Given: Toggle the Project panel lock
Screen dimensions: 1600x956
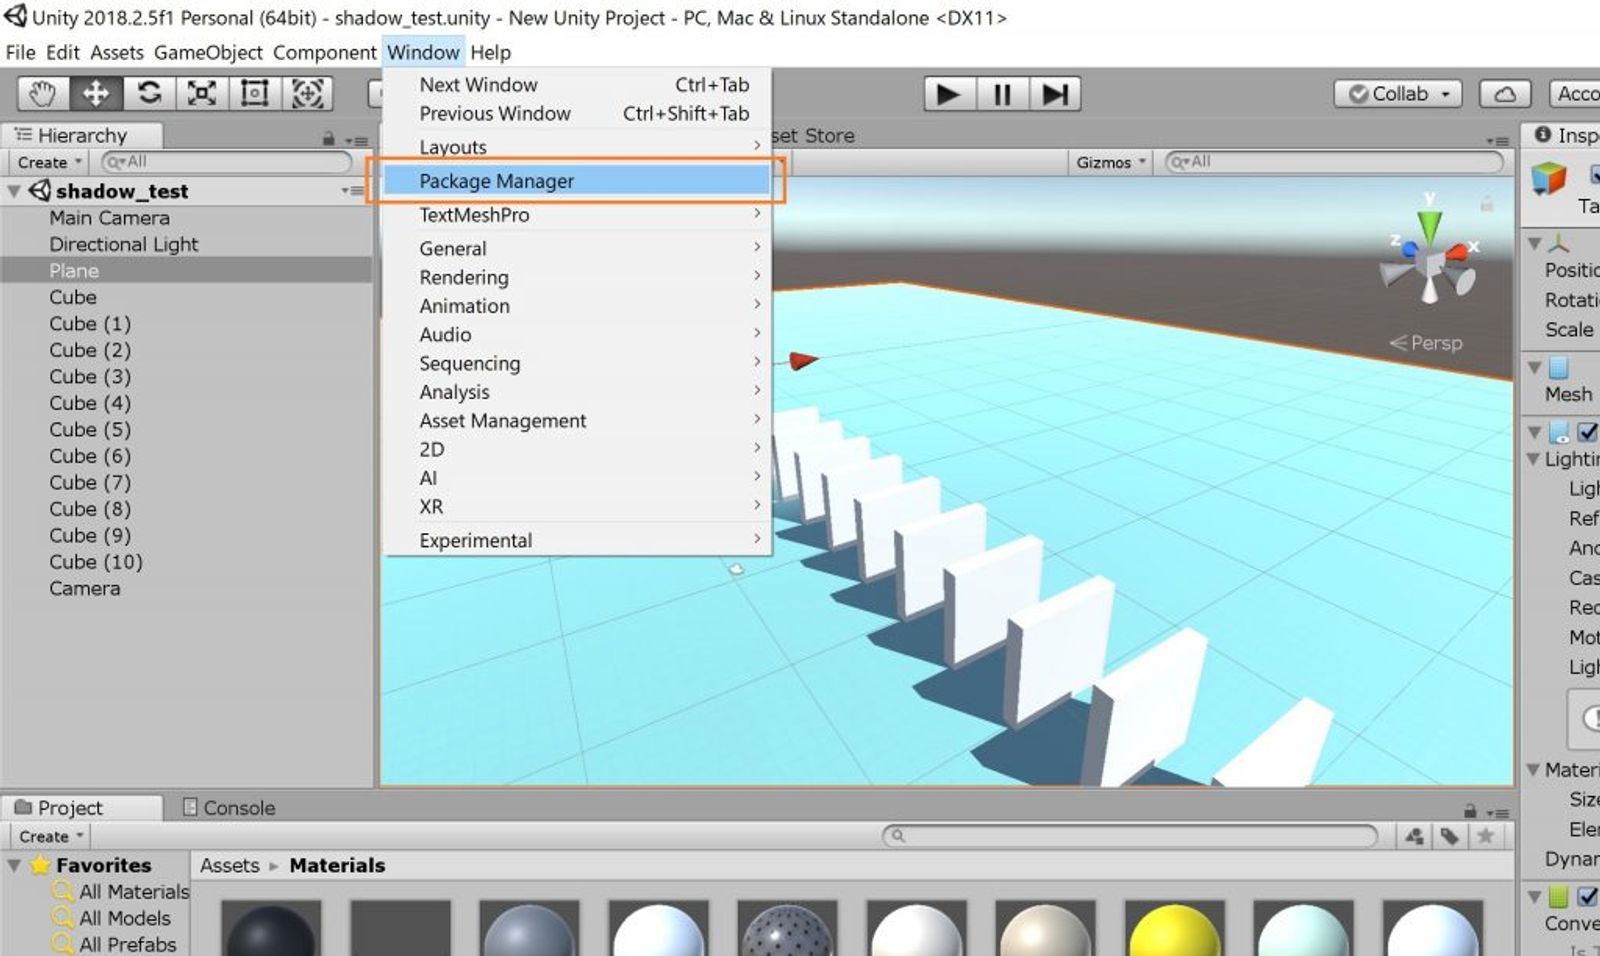Looking at the screenshot, I should point(1470,811).
